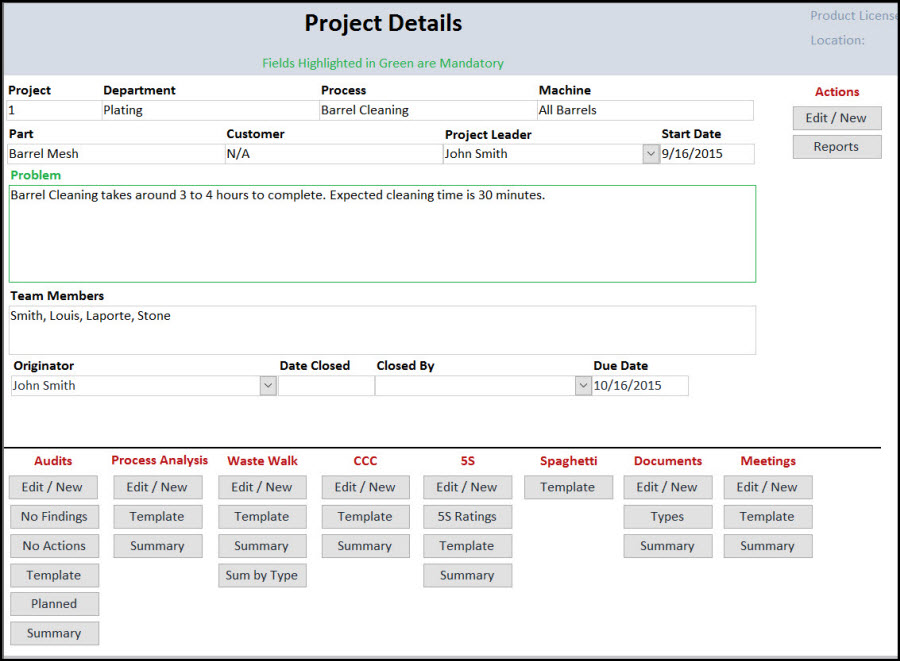Click the No Actions button

click(x=54, y=546)
